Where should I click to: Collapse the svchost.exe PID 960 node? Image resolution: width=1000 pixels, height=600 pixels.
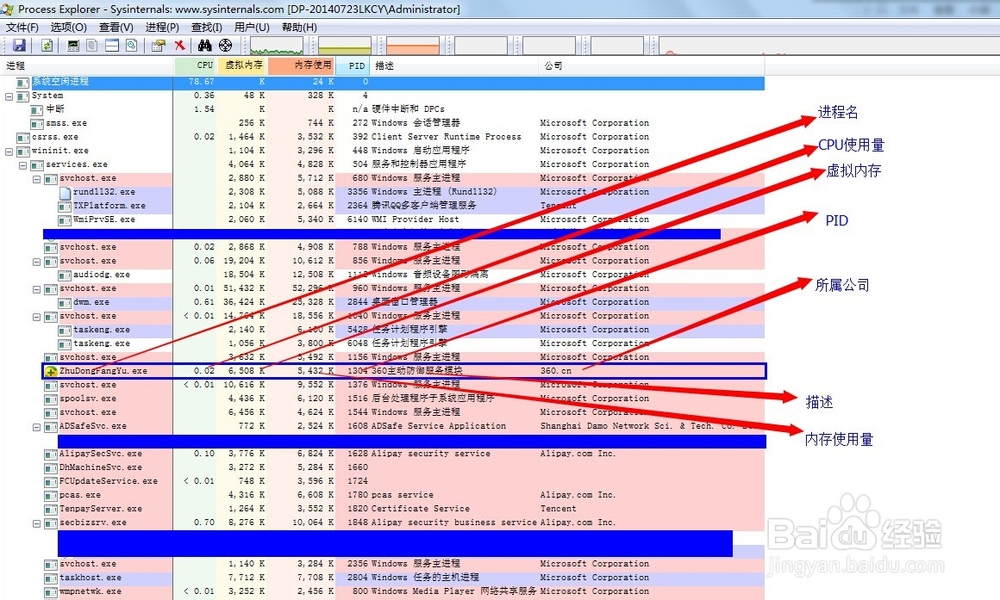click(x=37, y=289)
